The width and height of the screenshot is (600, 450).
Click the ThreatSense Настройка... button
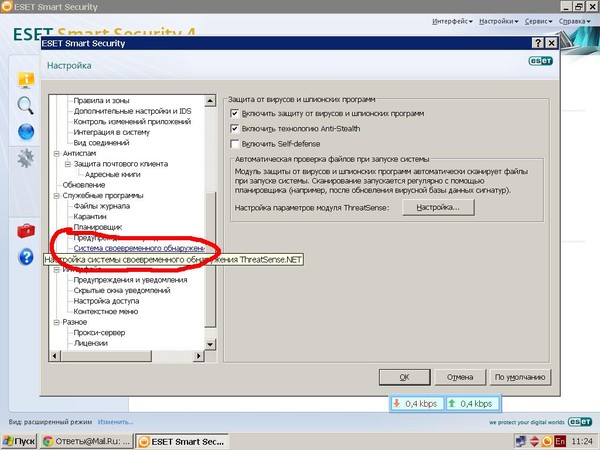click(438, 207)
